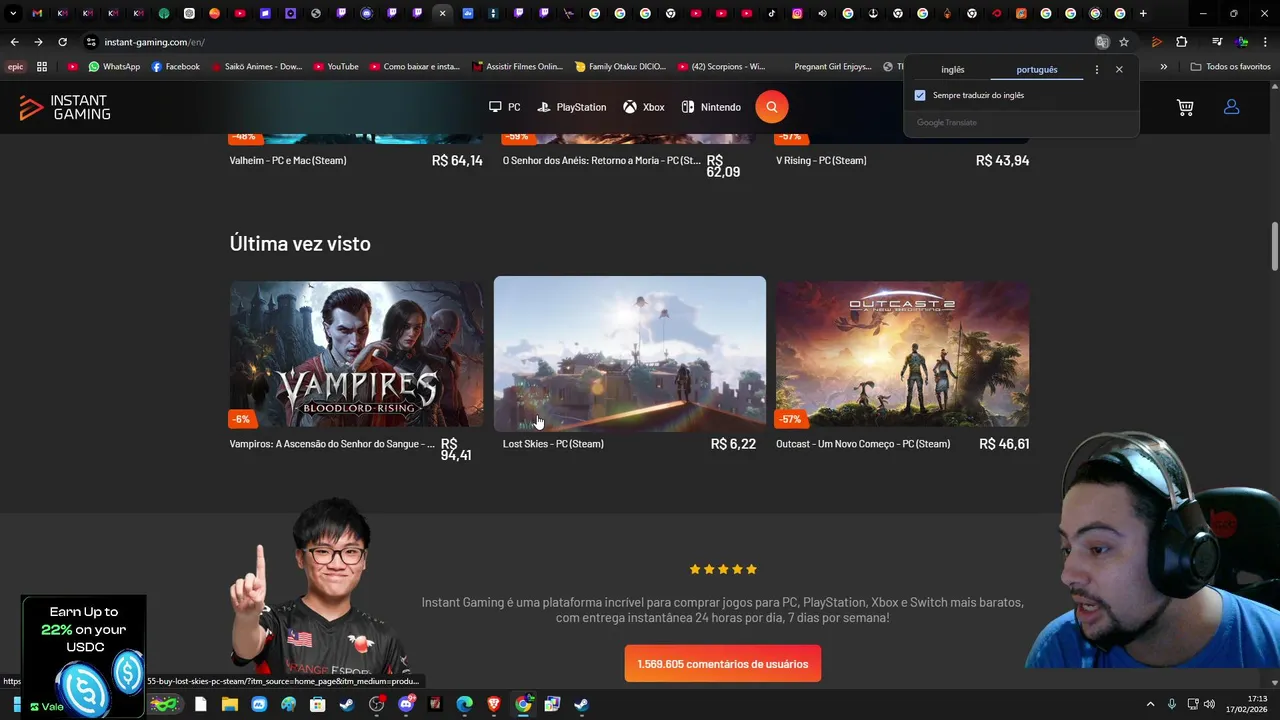Toggle Sempre traduzir do inglês checkbox

[920, 95]
